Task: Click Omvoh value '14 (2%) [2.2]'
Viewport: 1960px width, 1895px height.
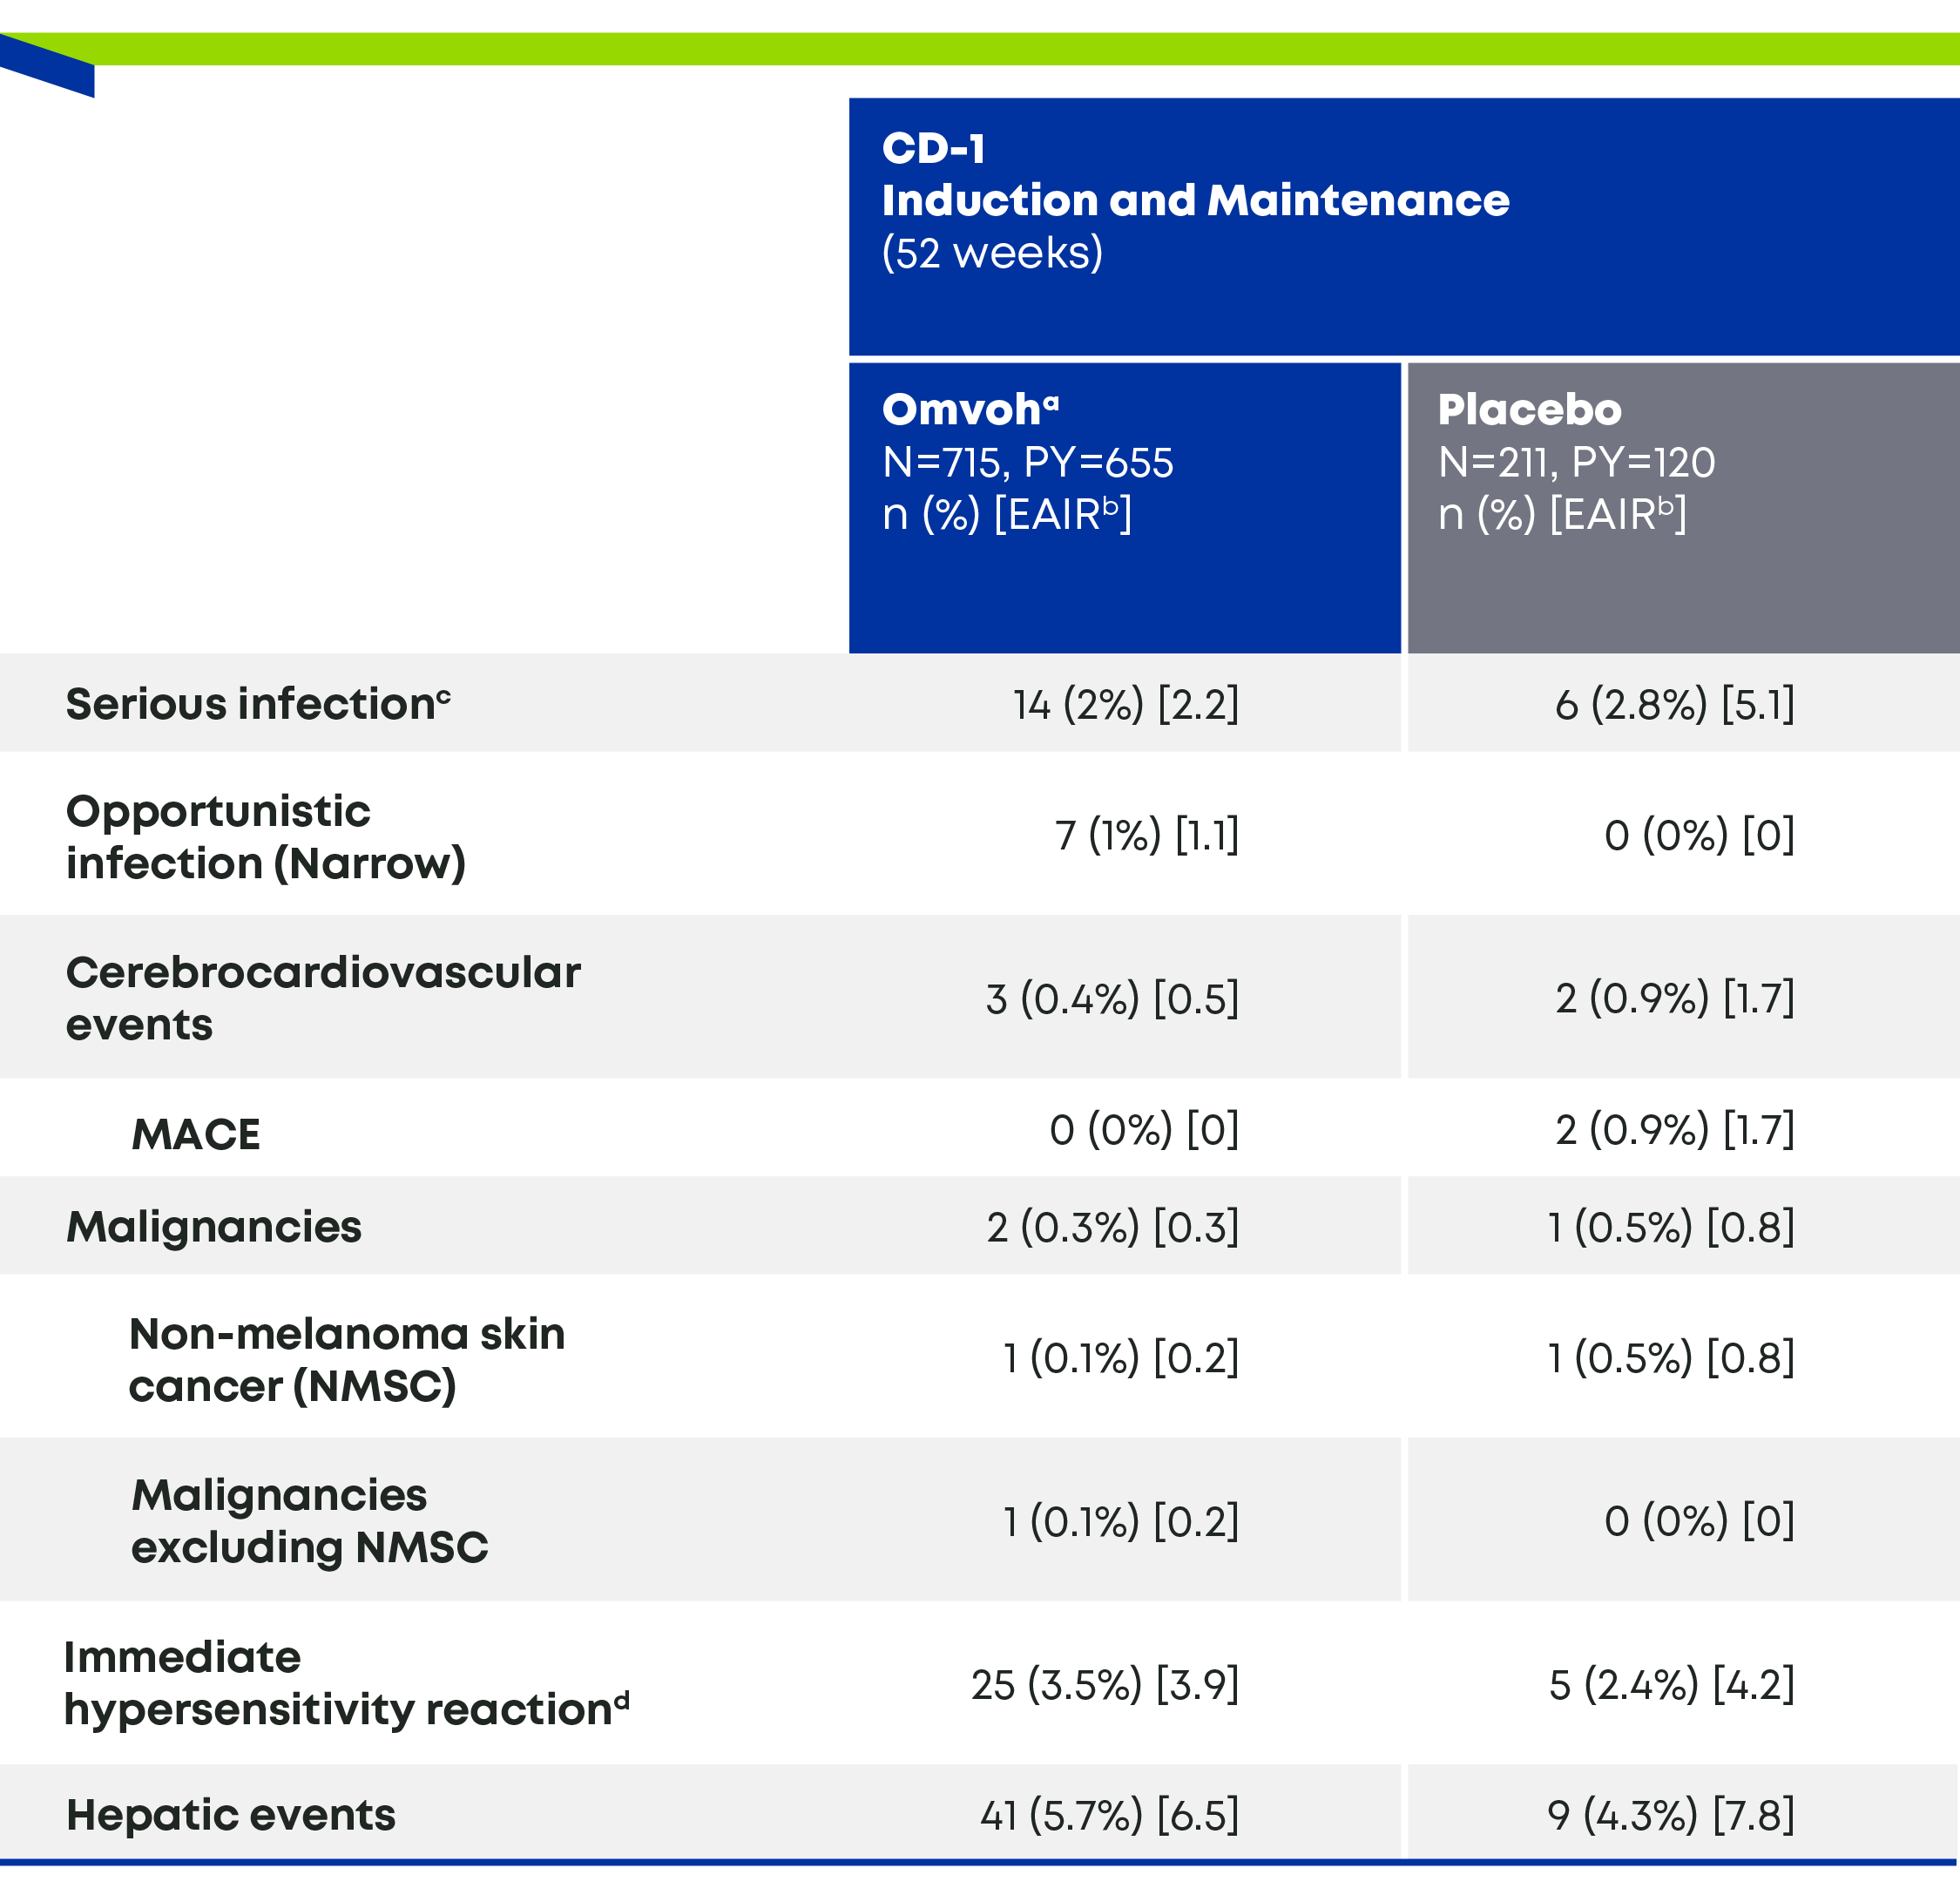Action: coord(1126,705)
